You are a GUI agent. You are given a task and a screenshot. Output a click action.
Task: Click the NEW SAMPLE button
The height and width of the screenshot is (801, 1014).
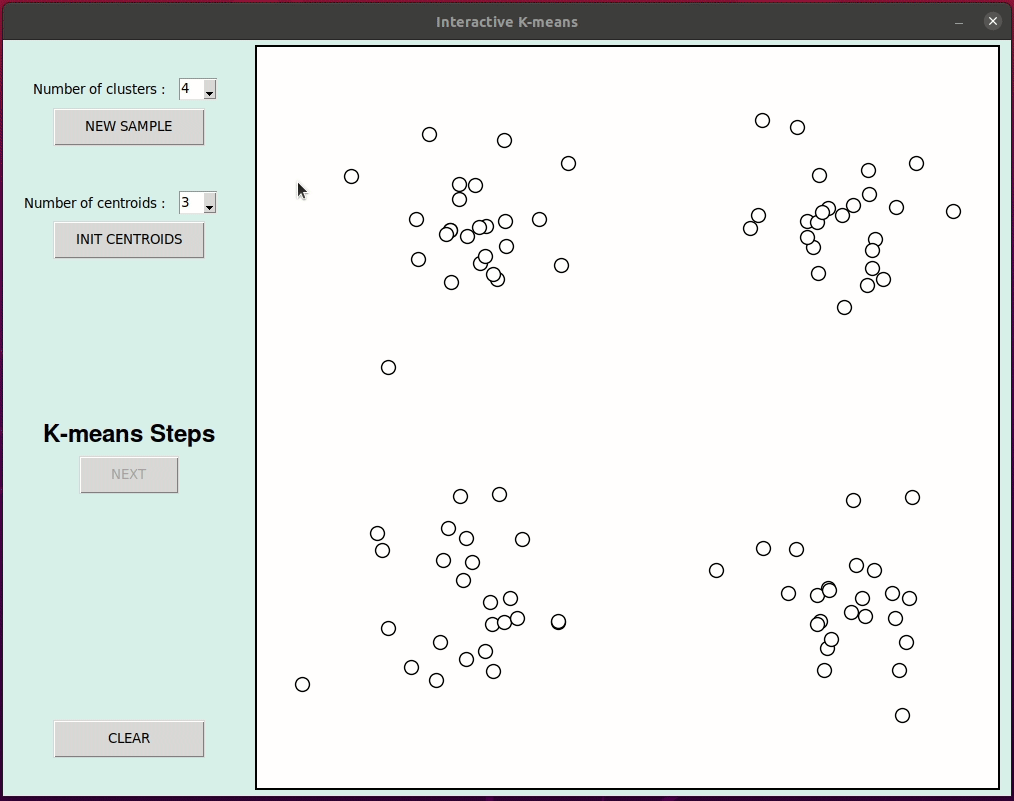click(129, 127)
